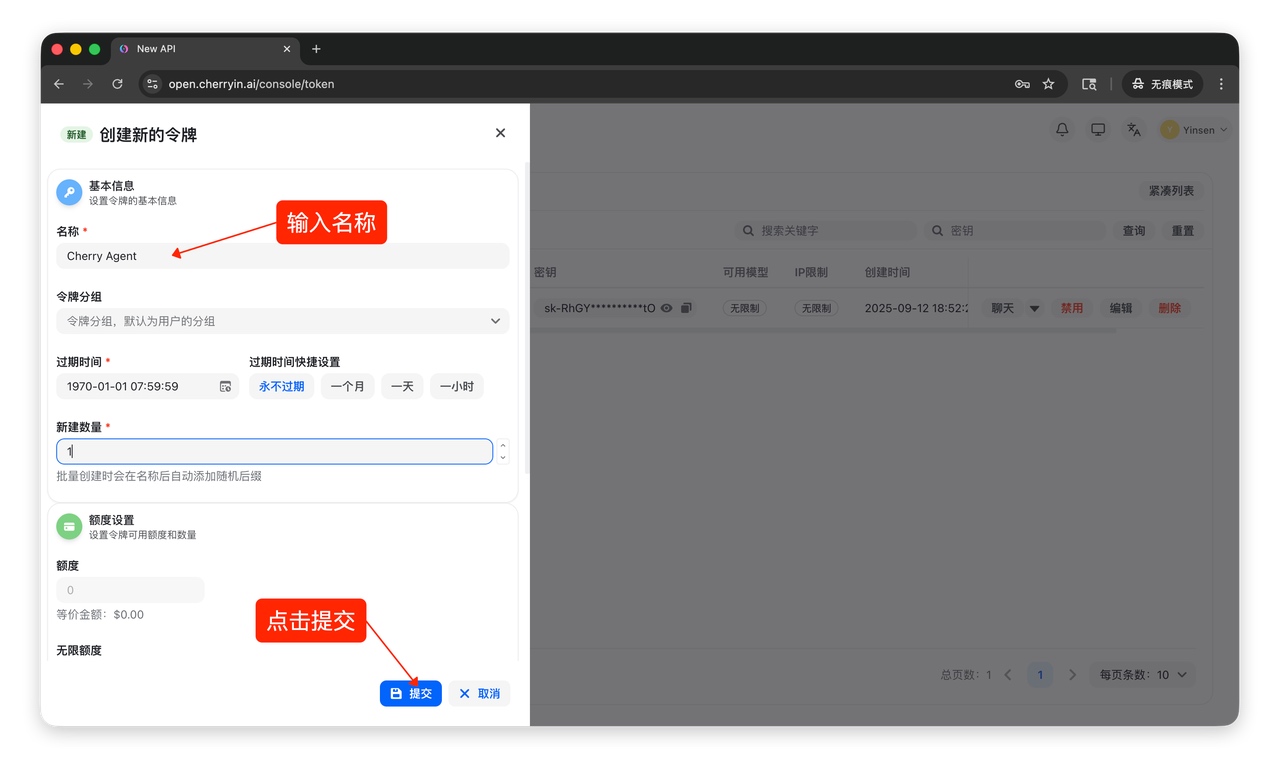Select 一个月 expiration shortcut
This screenshot has width=1280, height=775.
coord(347,386)
